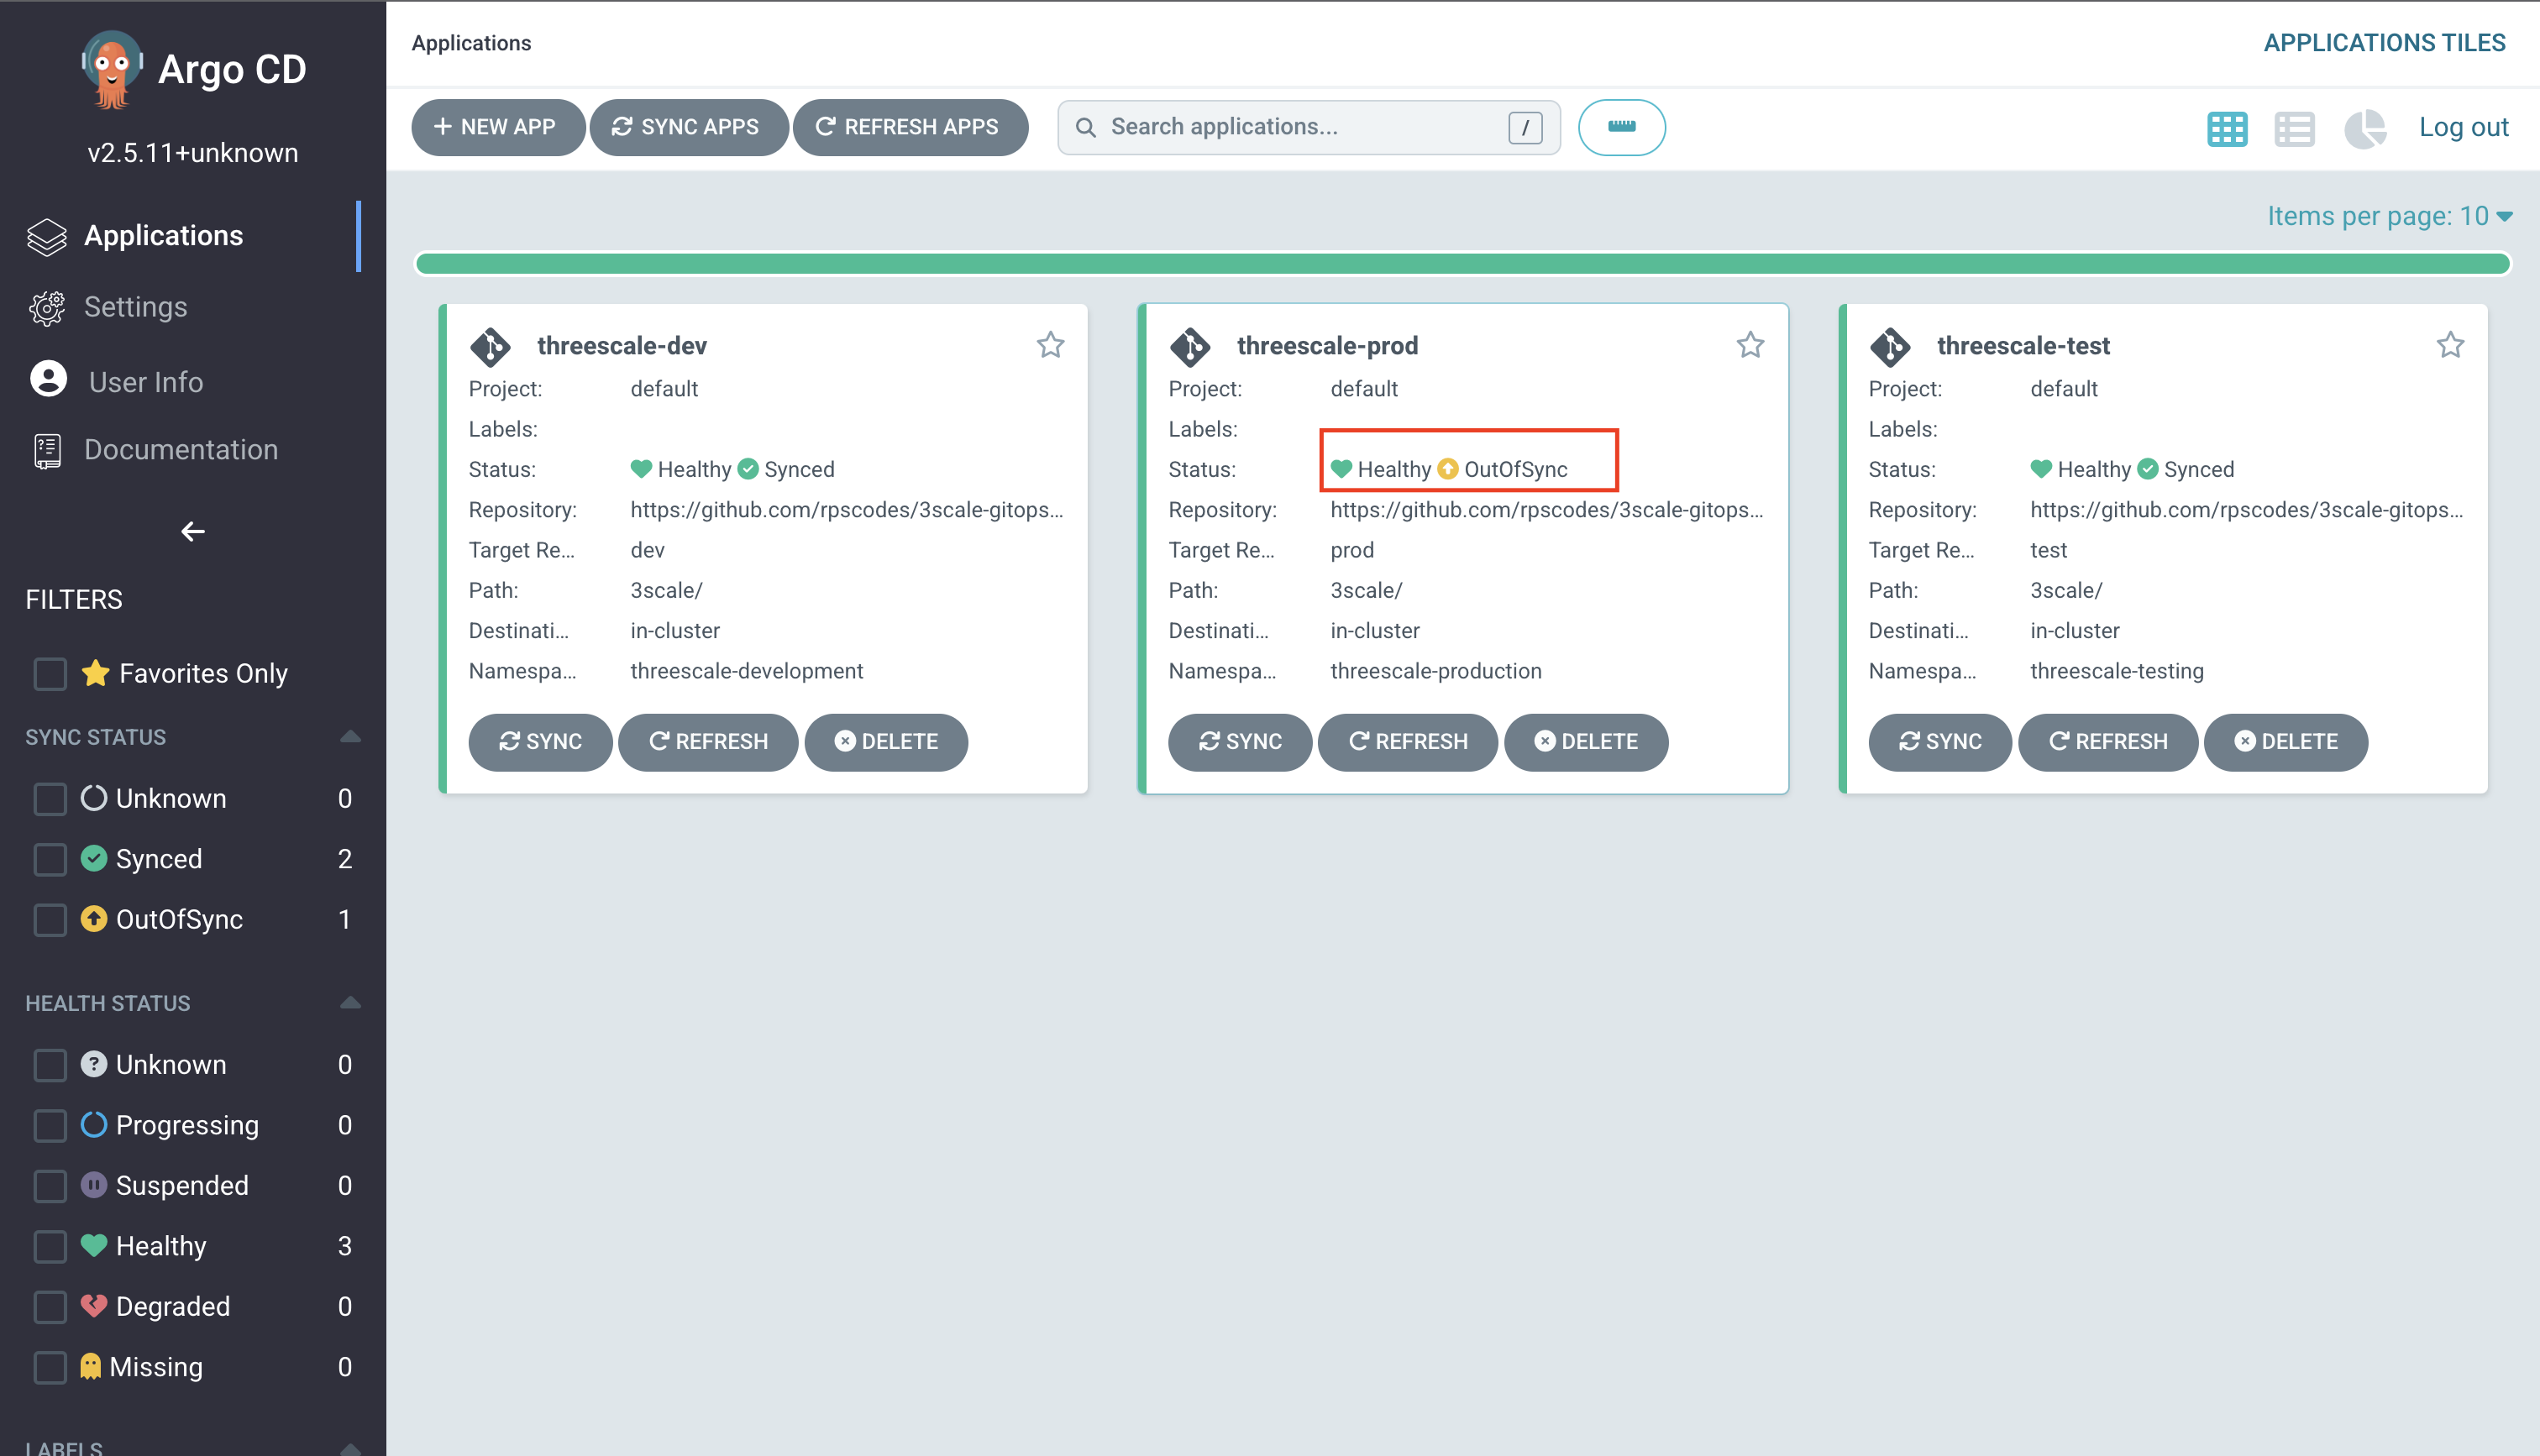Mark threescale-dev as favorite with the star

1049,345
